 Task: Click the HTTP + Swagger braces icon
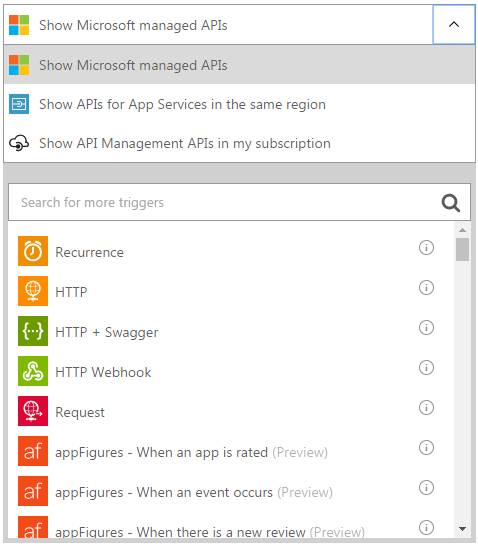coord(33,331)
